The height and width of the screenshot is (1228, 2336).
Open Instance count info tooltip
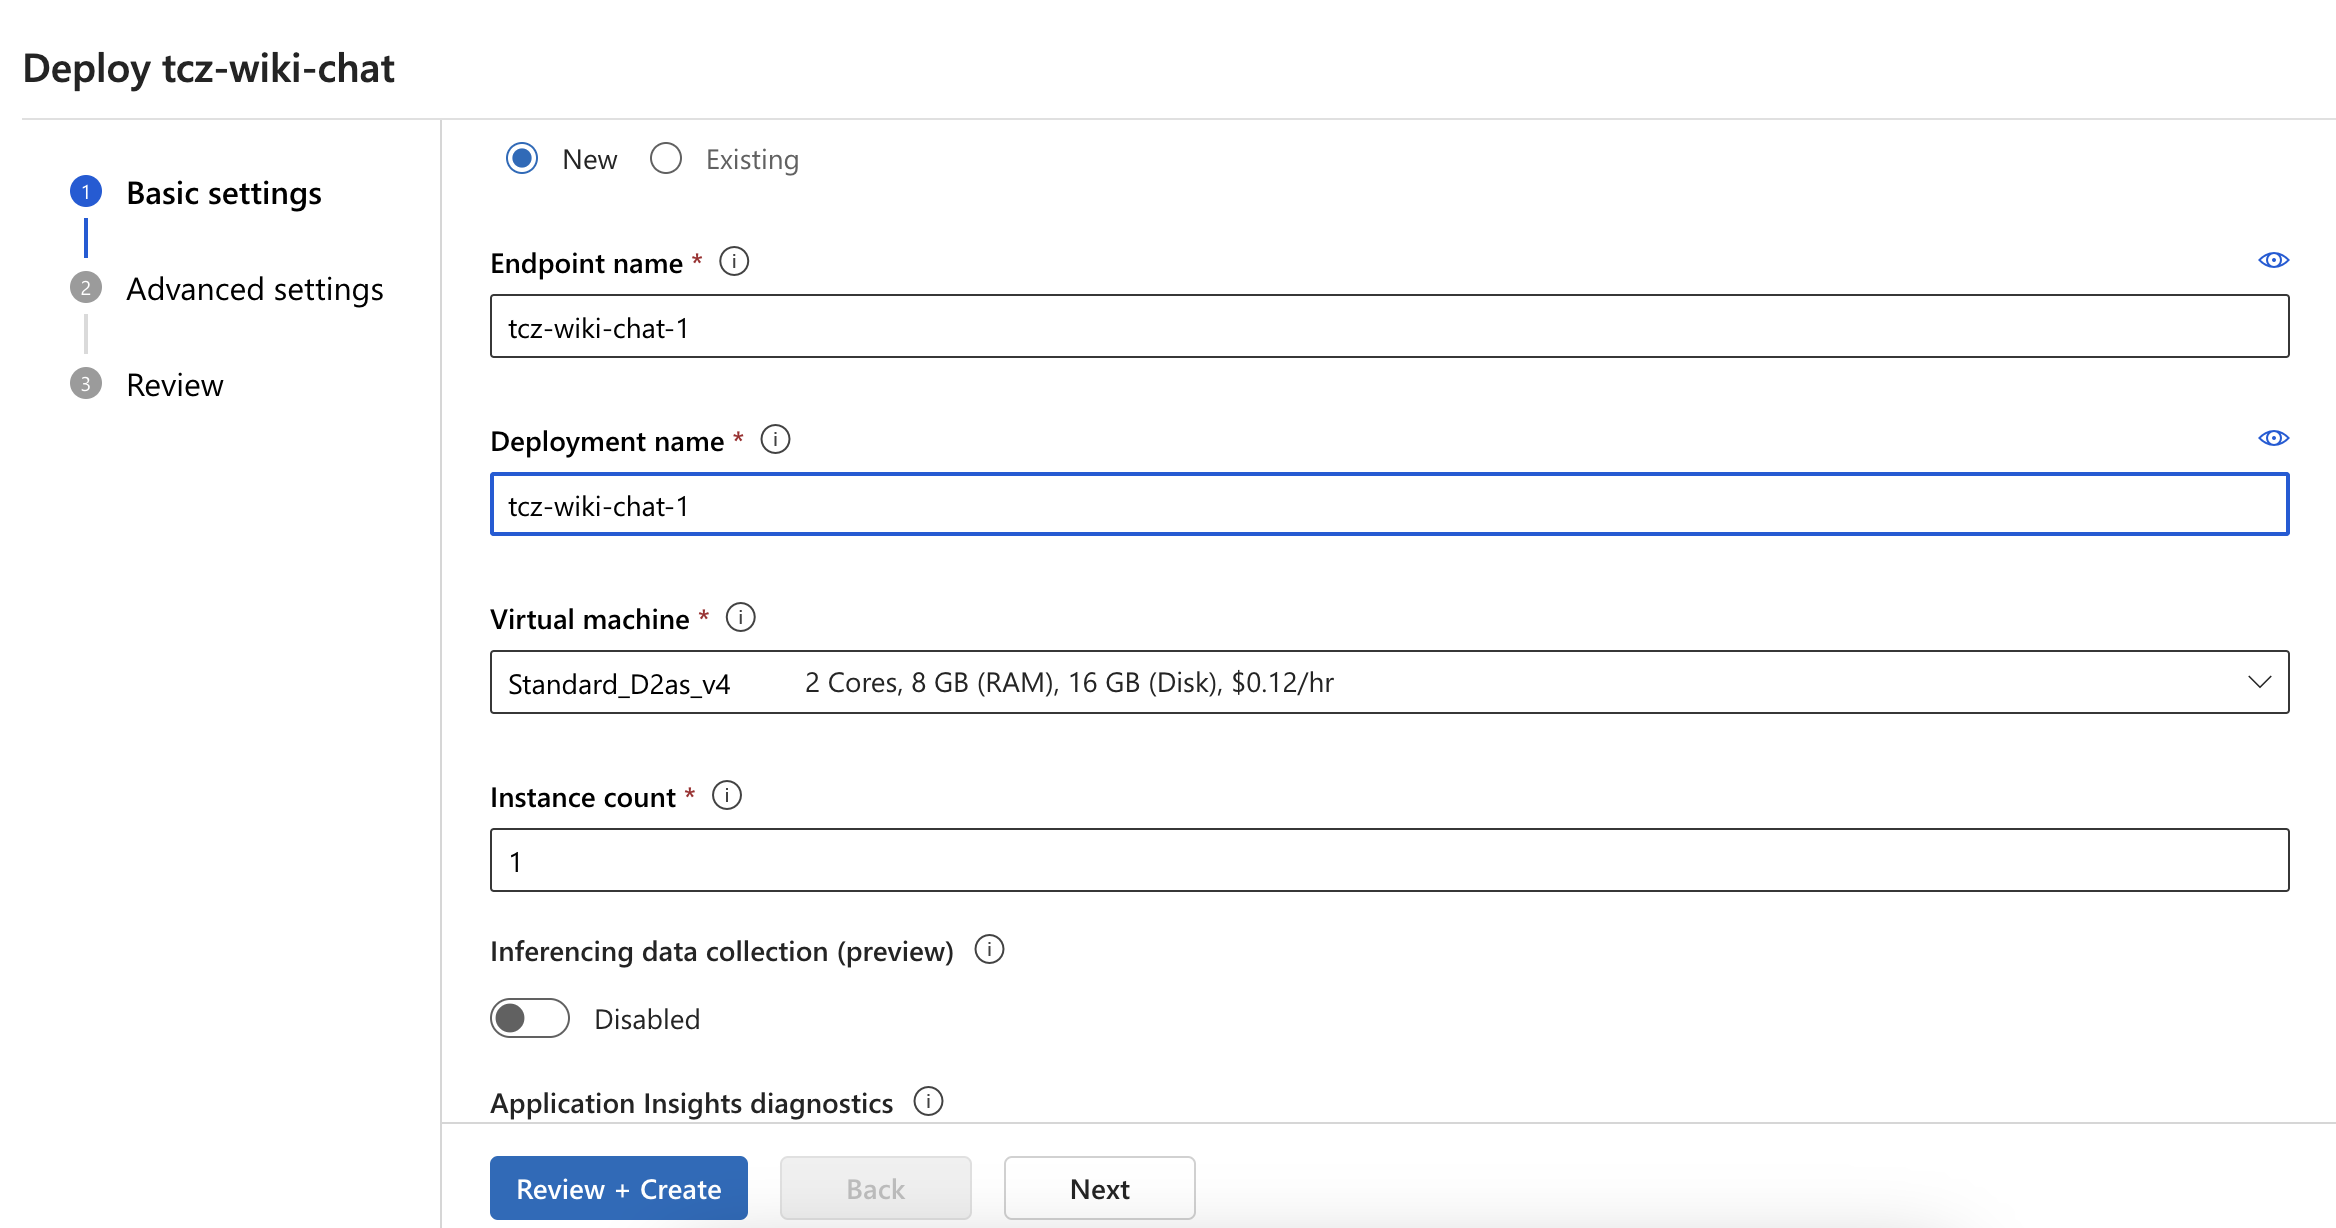[x=728, y=795]
